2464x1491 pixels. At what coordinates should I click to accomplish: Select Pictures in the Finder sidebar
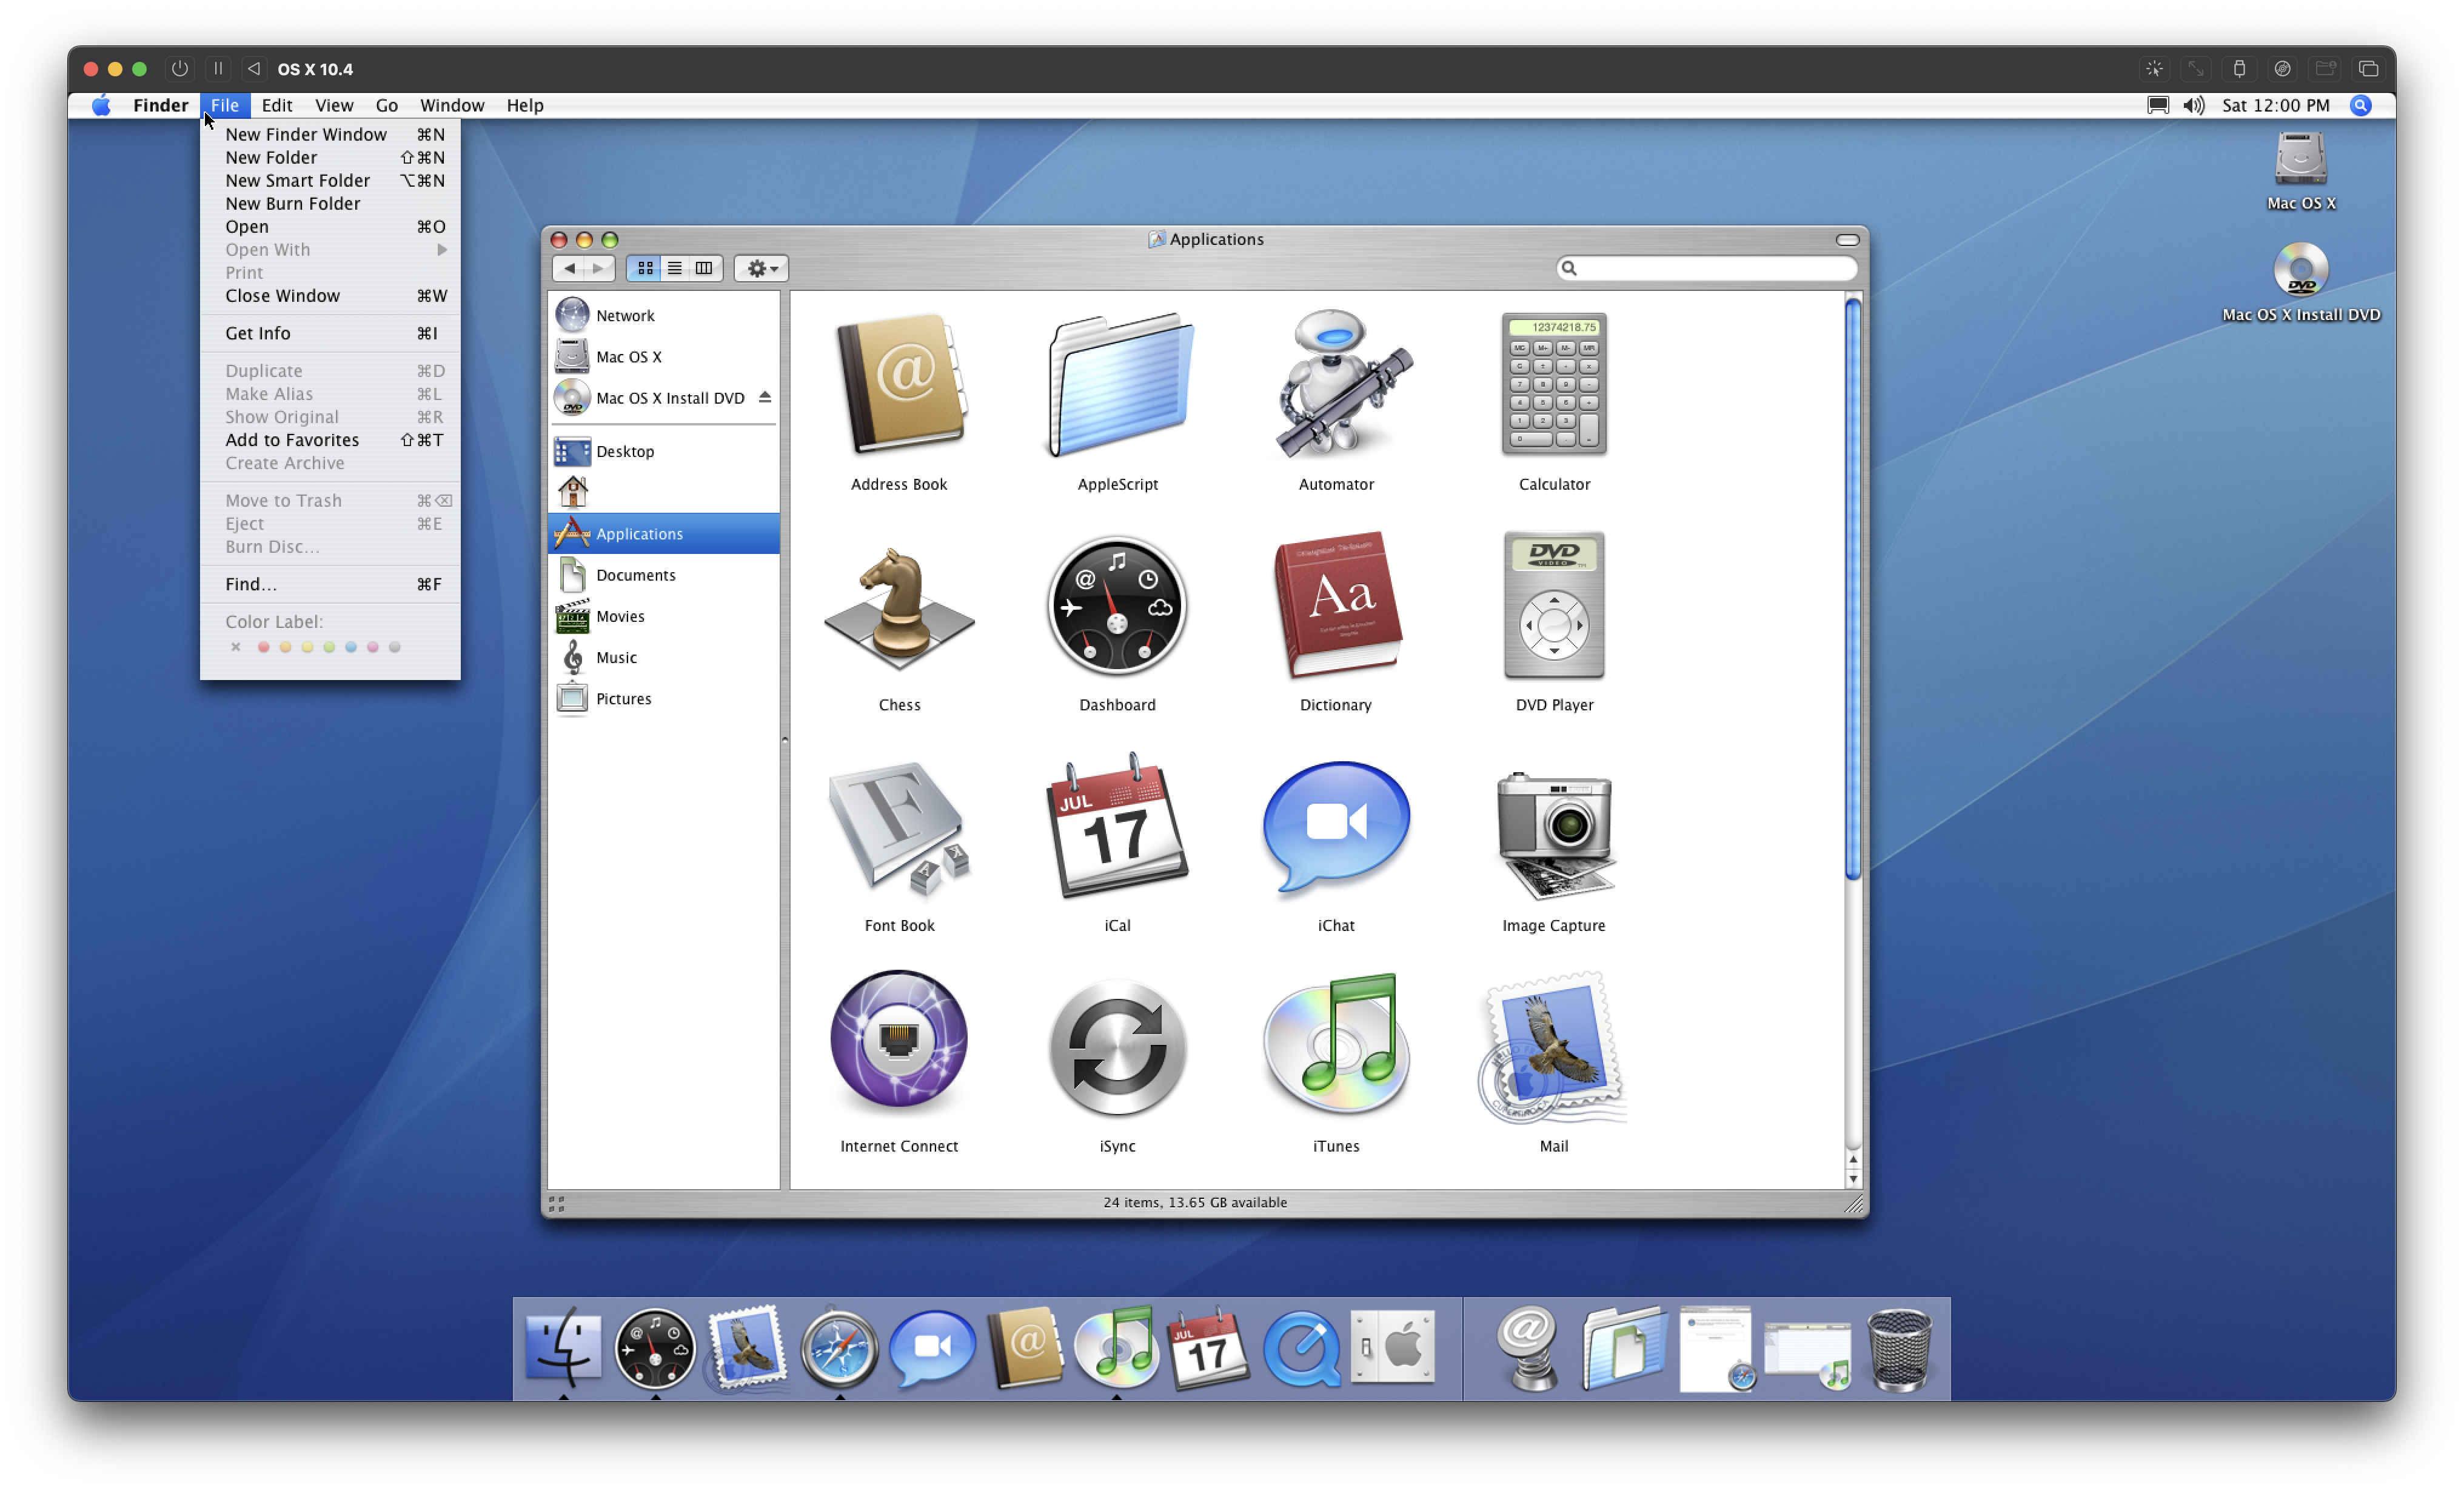tap(664, 698)
